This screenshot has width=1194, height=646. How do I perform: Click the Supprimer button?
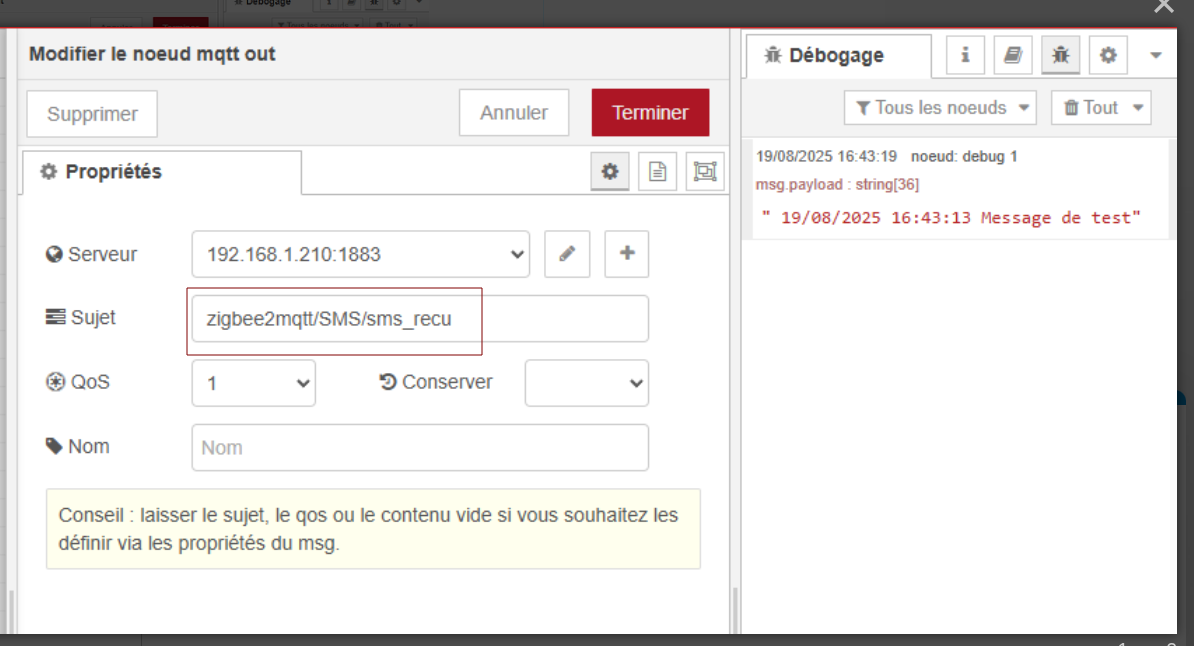pyautogui.click(x=92, y=114)
